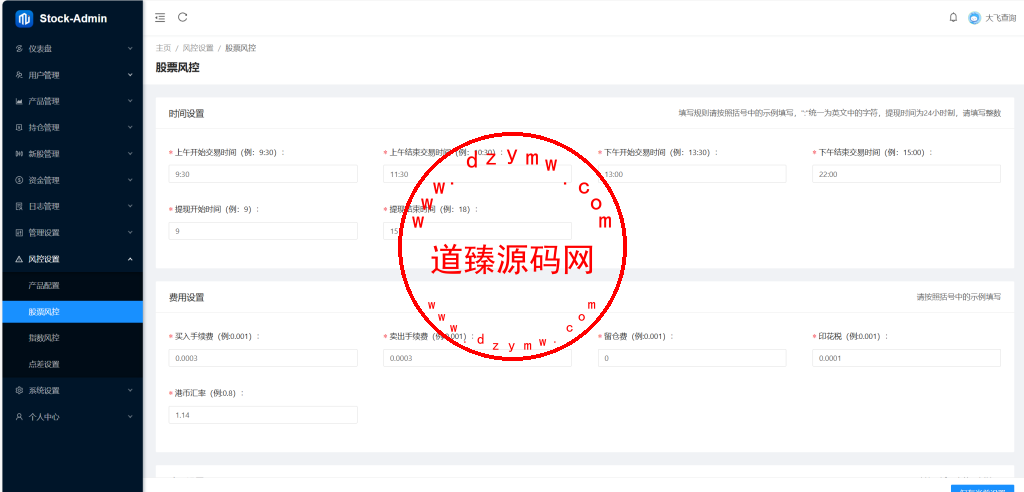Click the 请按照括号中的示例填写 hint text

click(959, 297)
